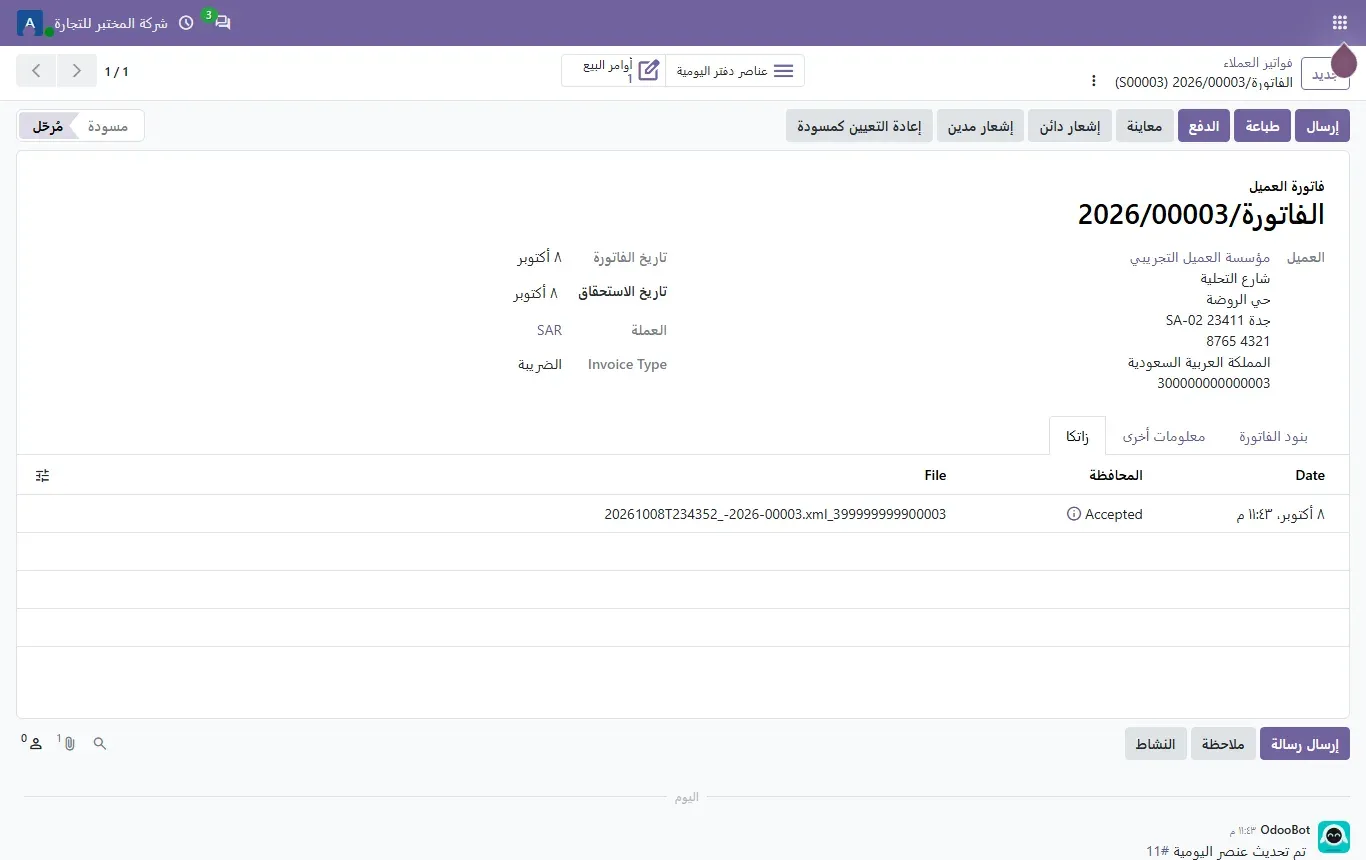Click the طباعة print button
Viewport: 1366px width, 860px height.
1262,126
